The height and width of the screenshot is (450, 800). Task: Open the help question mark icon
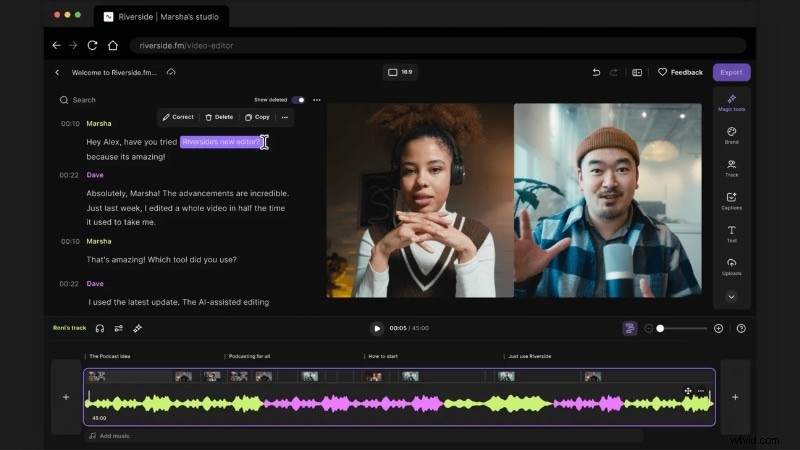click(x=741, y=329)
